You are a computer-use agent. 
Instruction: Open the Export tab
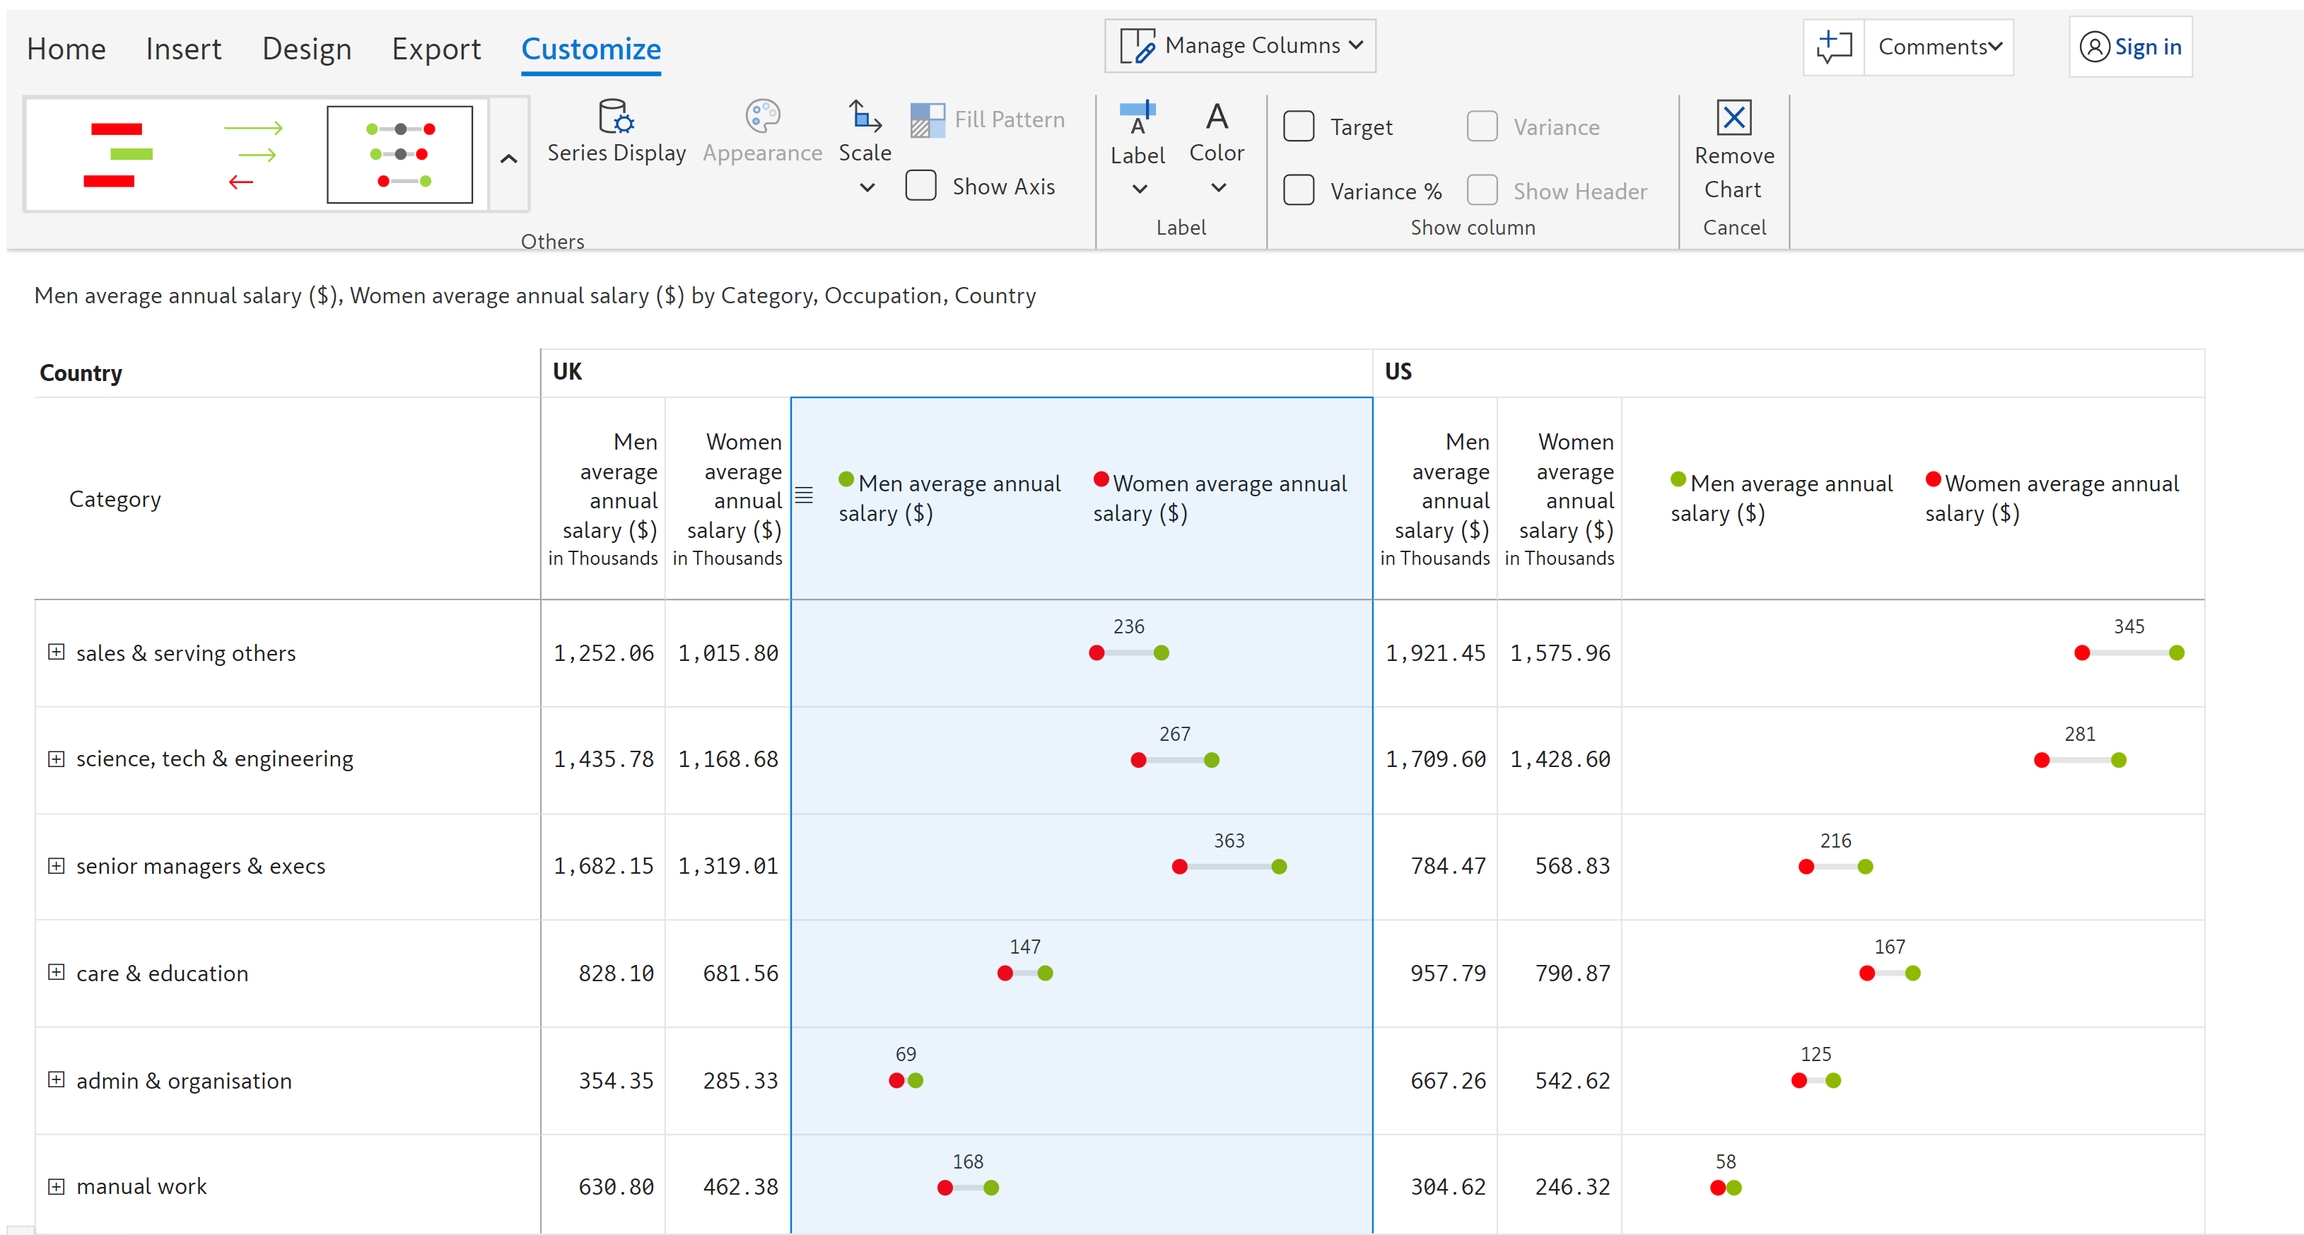click(x=436, y=48)
